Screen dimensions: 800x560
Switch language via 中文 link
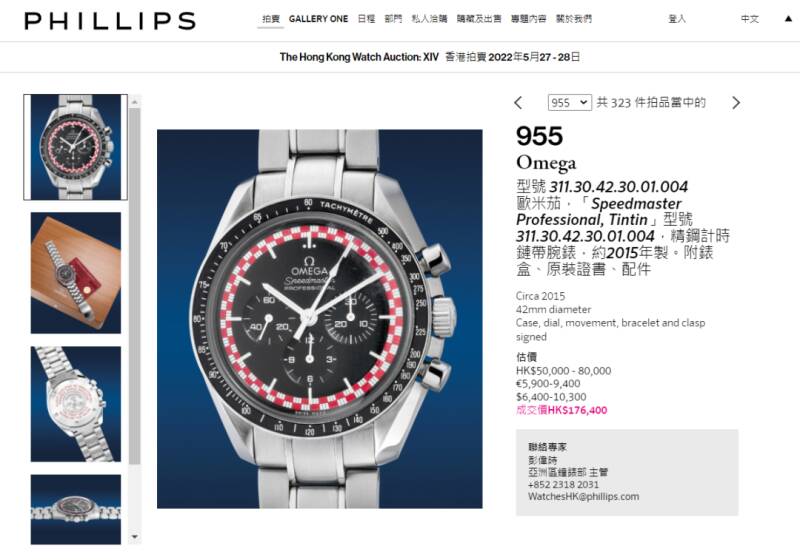tap(750, 19)
